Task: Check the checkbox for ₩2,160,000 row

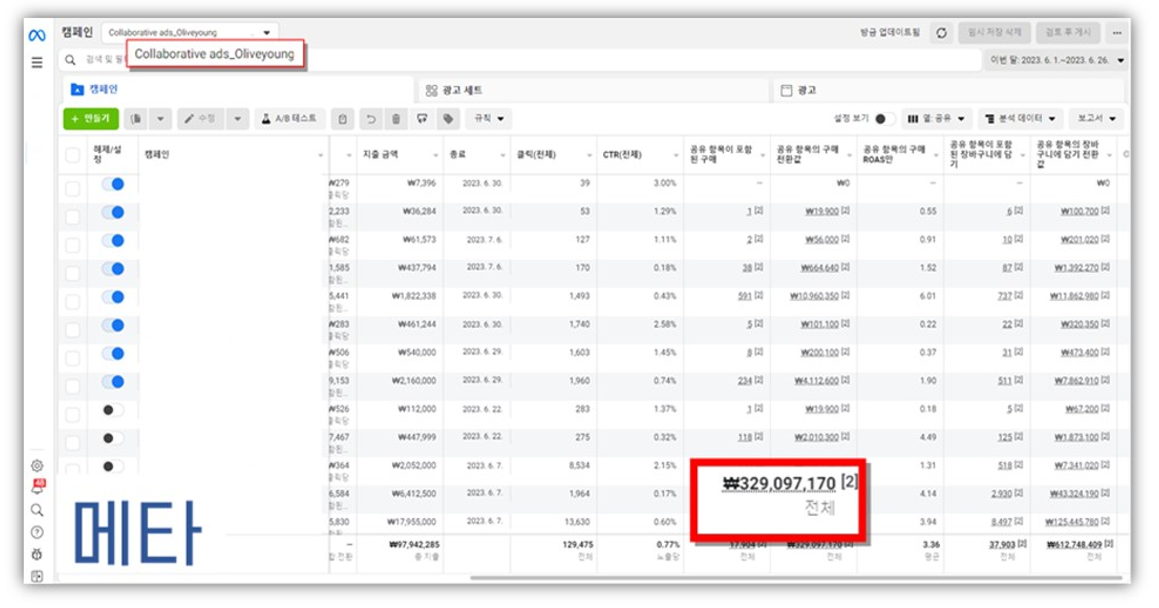Action: 72,386
